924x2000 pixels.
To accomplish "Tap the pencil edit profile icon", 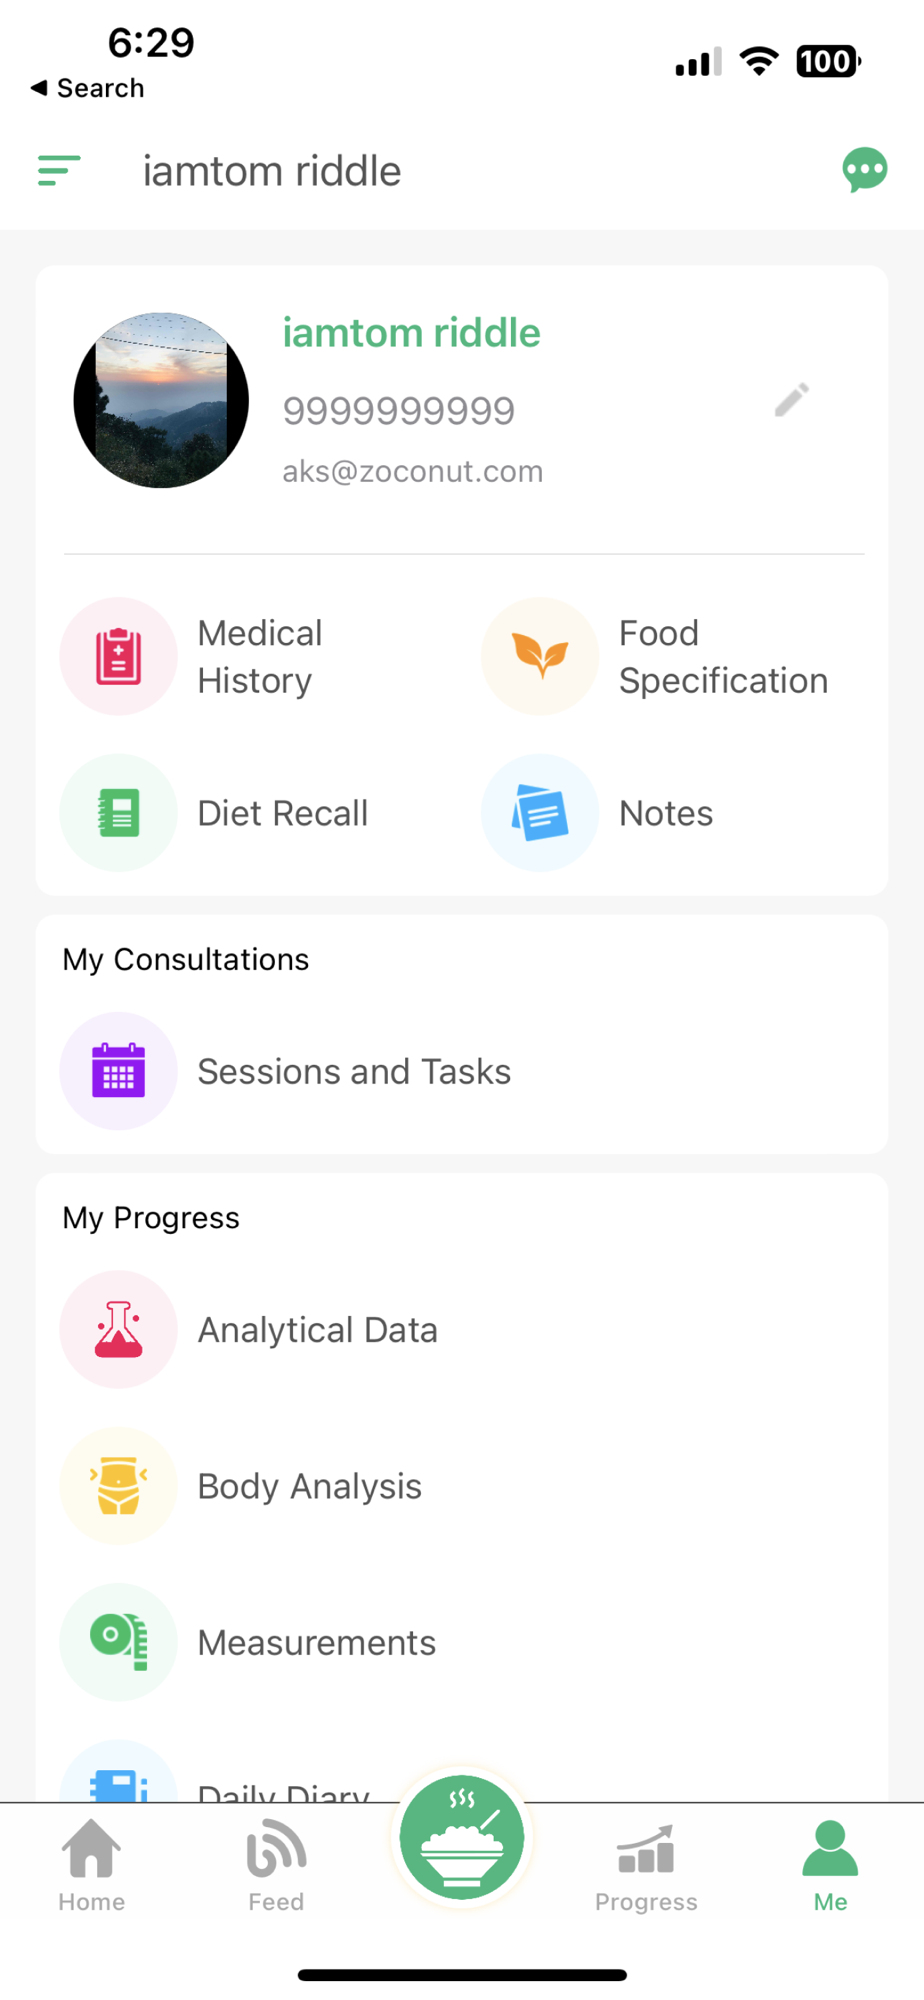I will pos(792,400).
